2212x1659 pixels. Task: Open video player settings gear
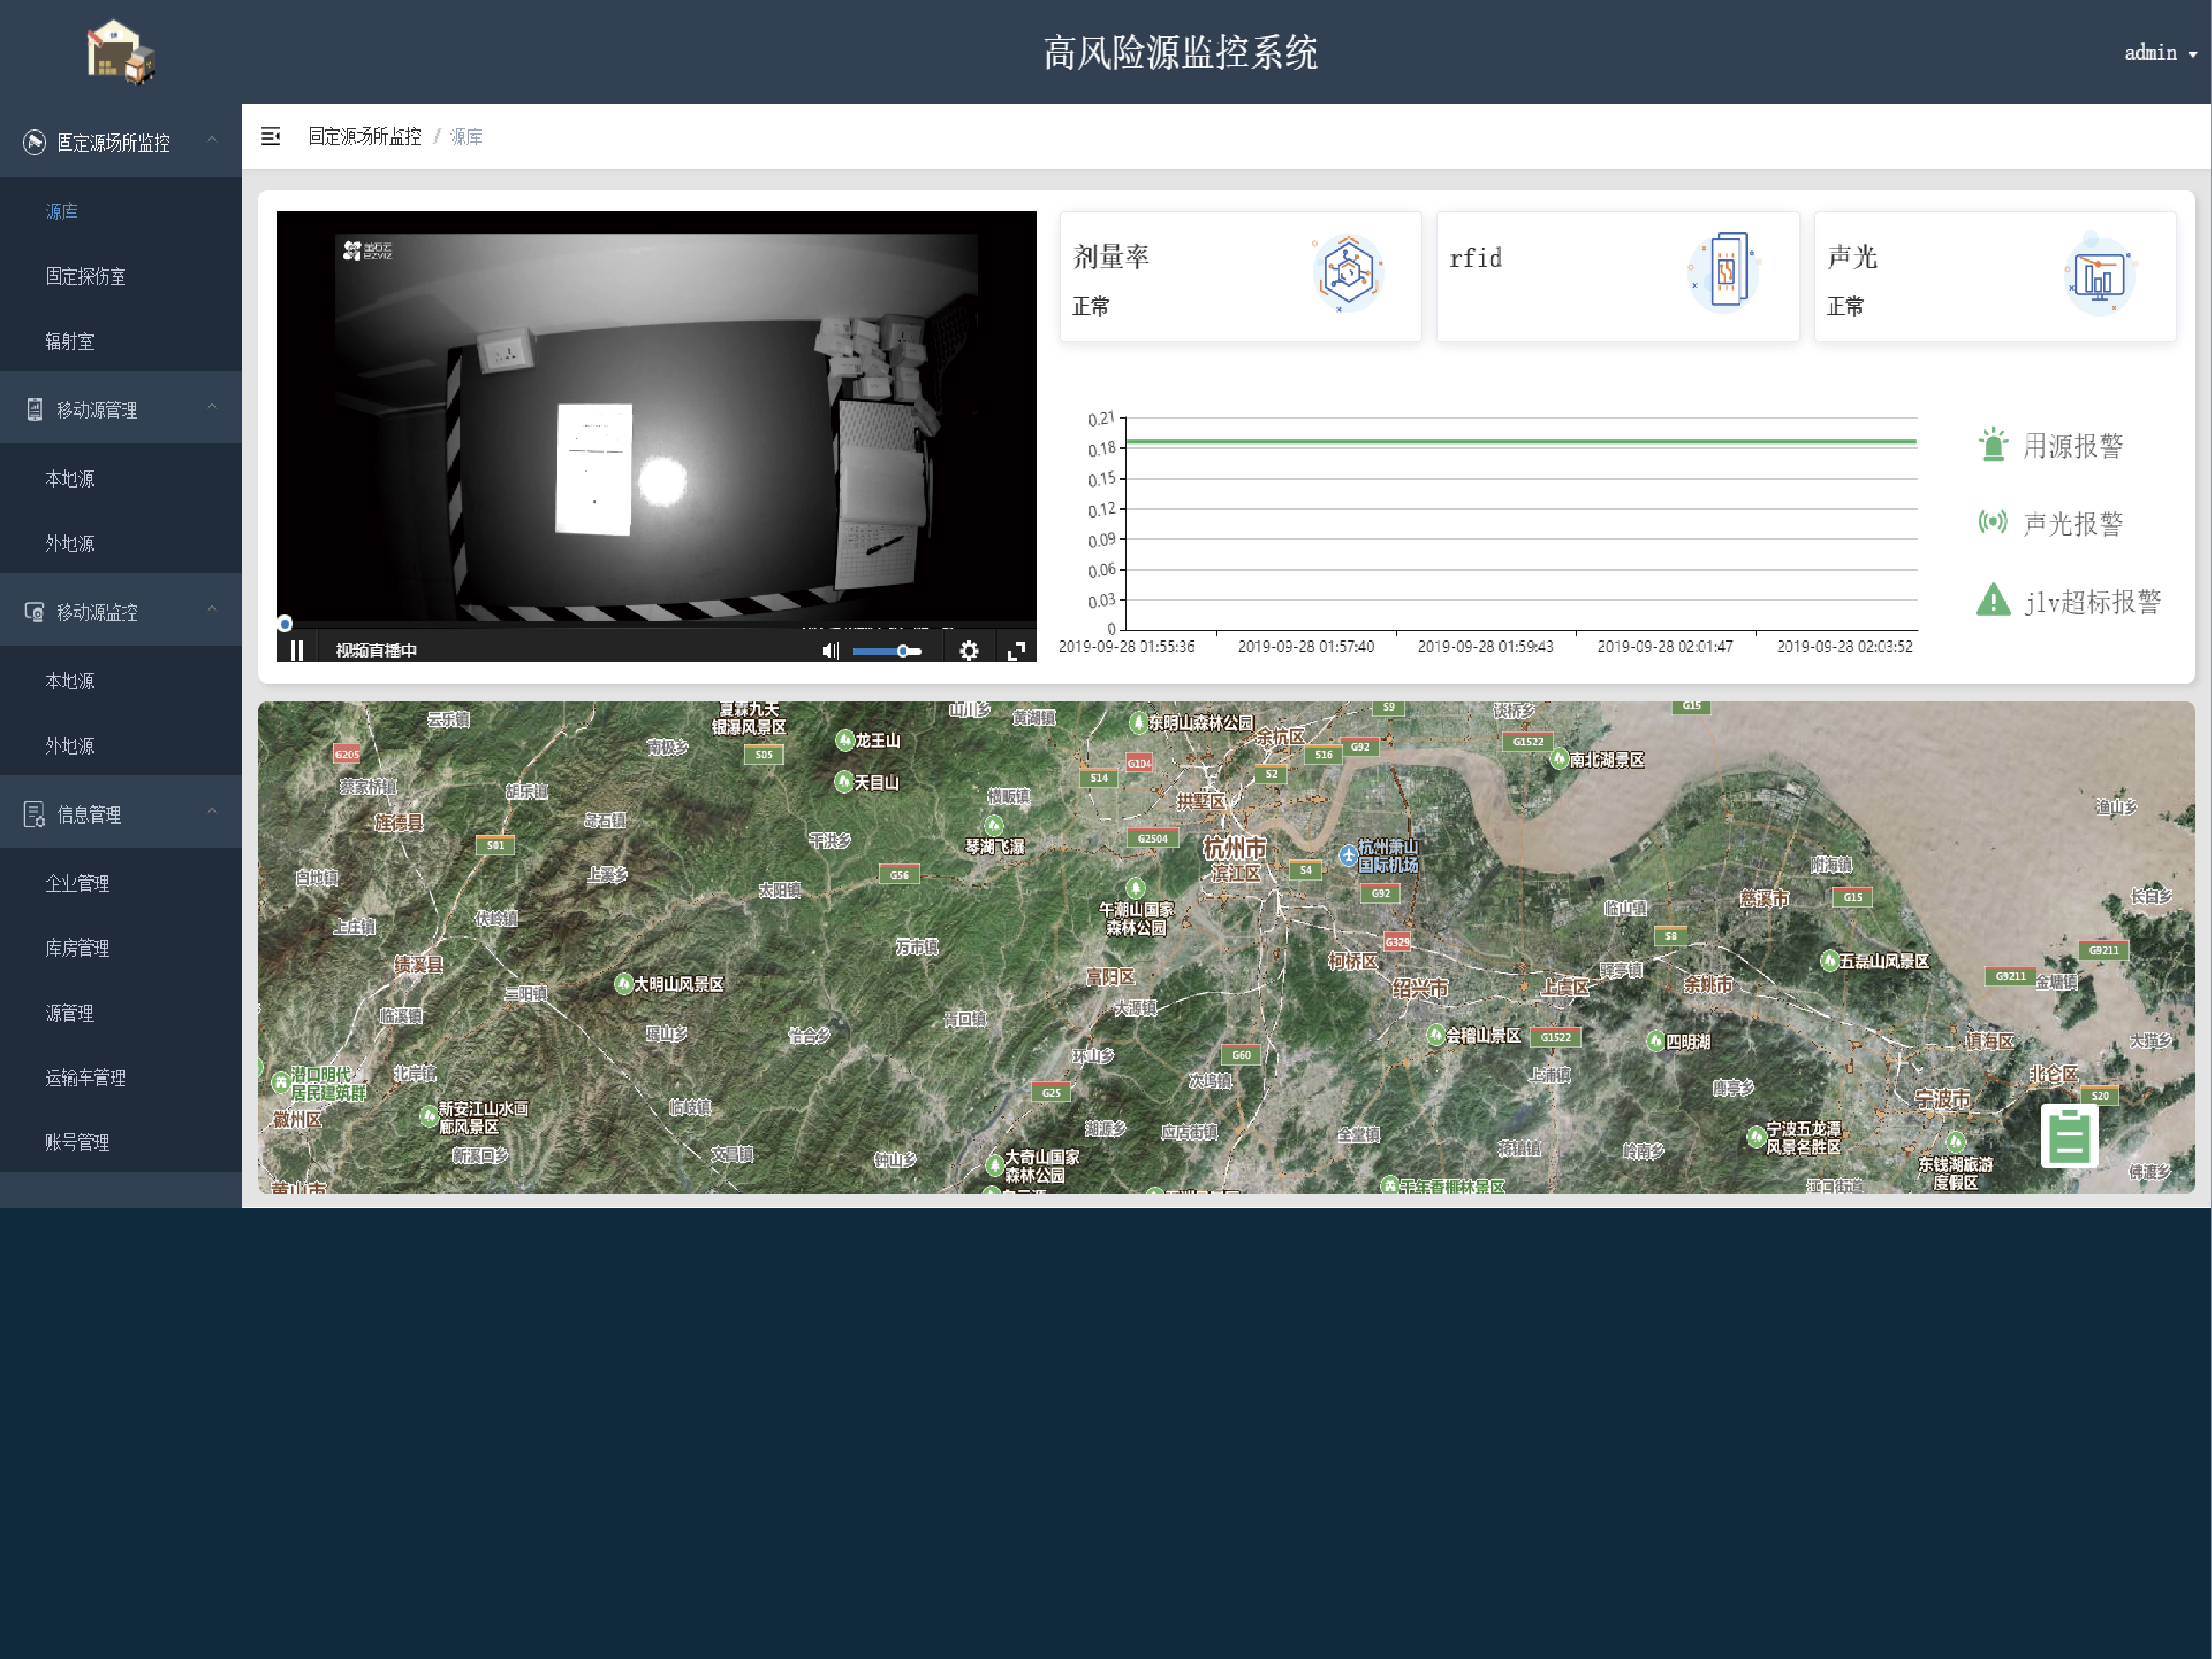tap(968, 651)
